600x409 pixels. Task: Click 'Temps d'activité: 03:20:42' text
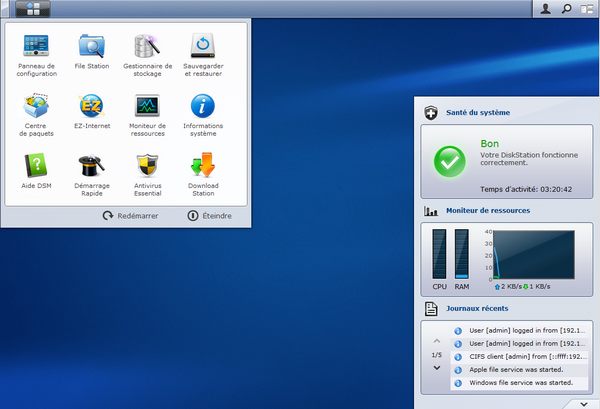tap(526, 189)
